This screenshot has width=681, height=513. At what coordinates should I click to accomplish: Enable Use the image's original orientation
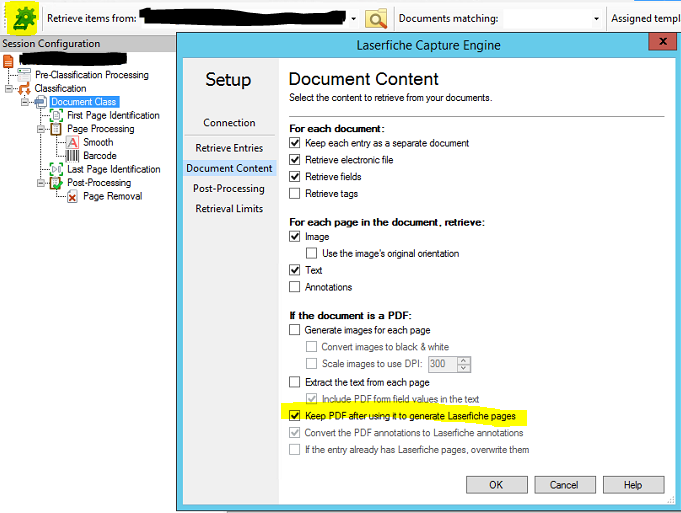pos(311,253)
